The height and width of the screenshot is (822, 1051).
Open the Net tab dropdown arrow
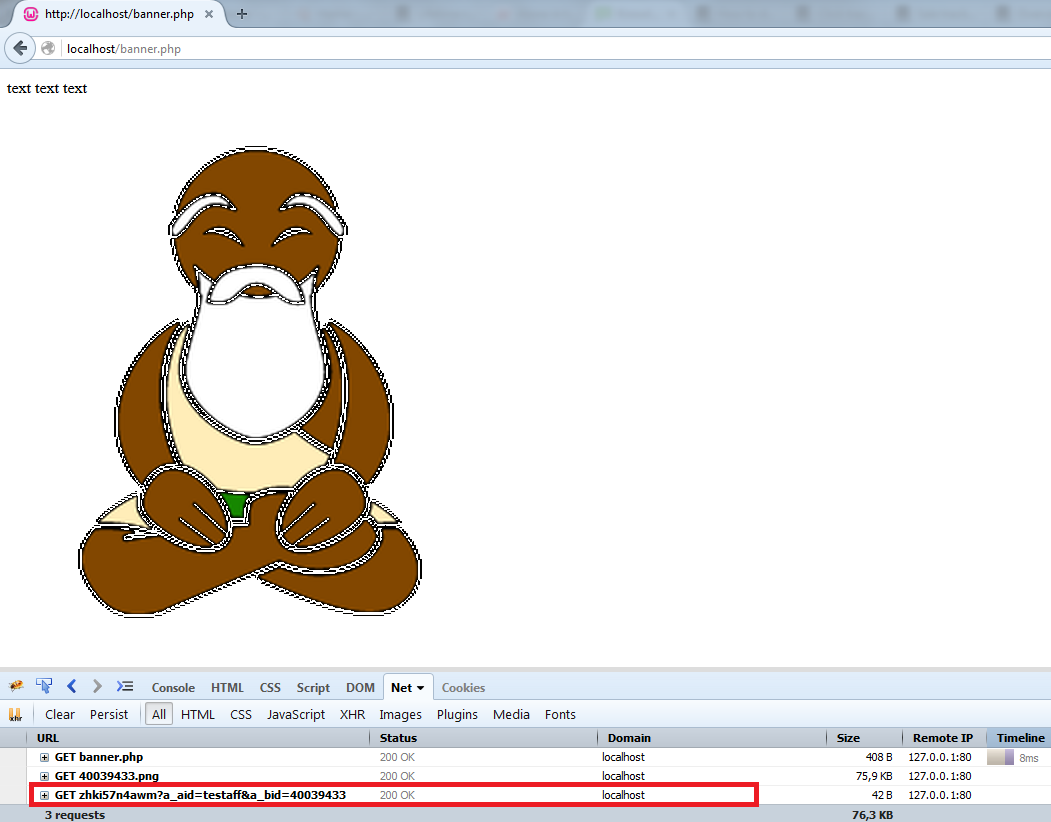421,688
